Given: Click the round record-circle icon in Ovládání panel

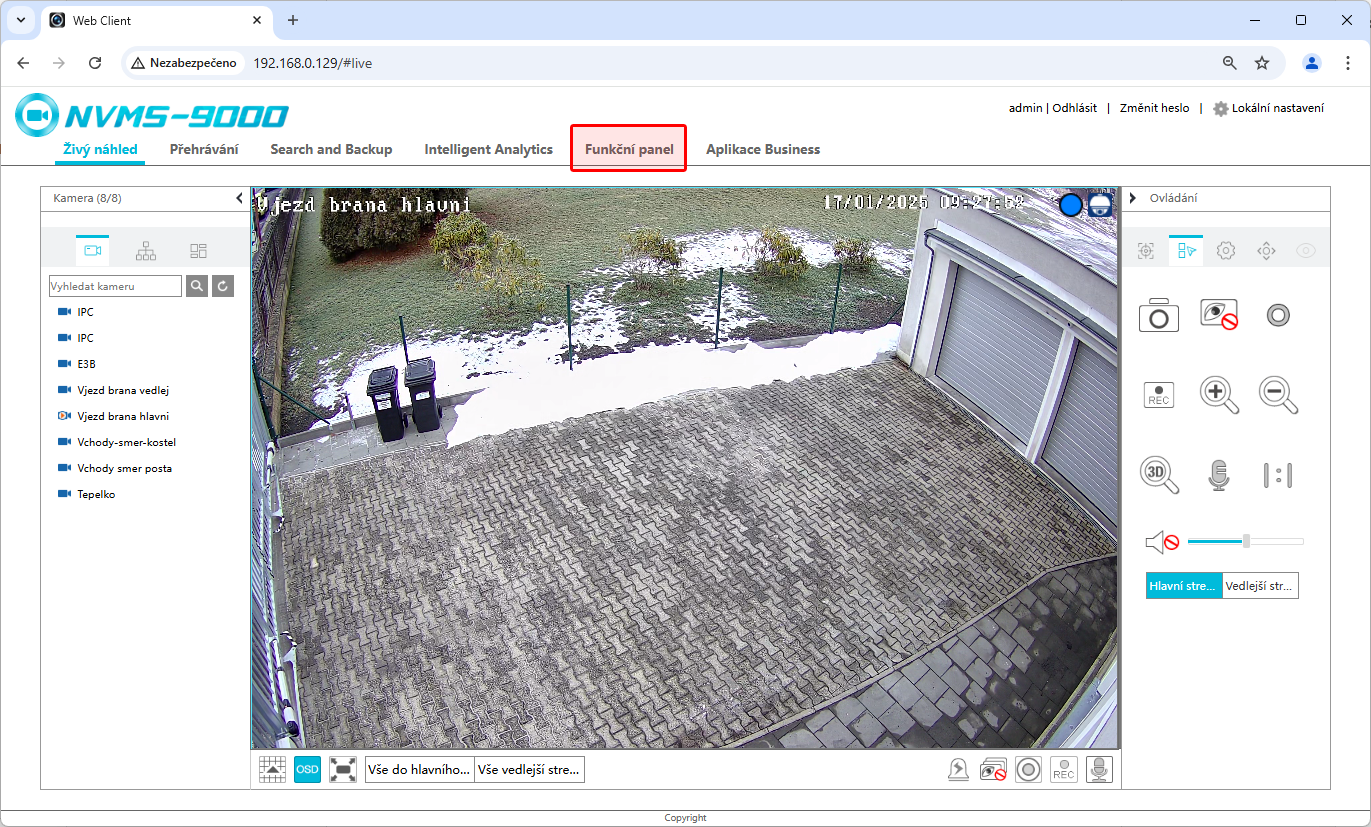Looking at the screenshot, I should [x=1278, y=315].
